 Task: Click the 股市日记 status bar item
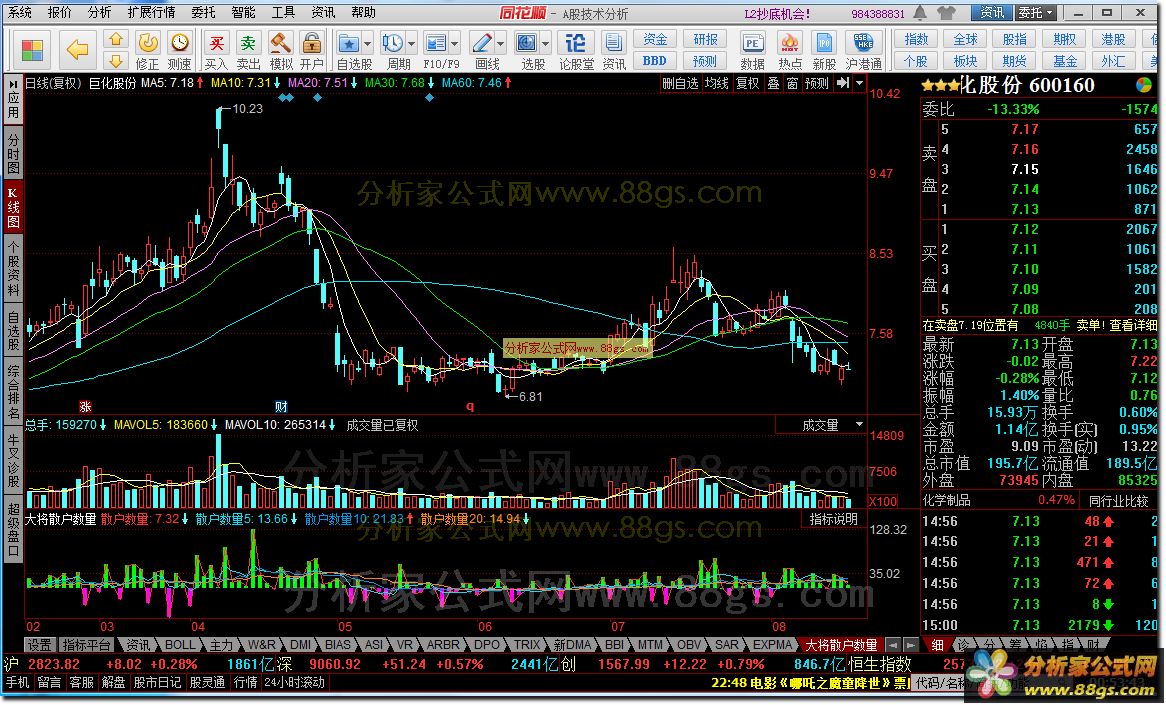156,683
